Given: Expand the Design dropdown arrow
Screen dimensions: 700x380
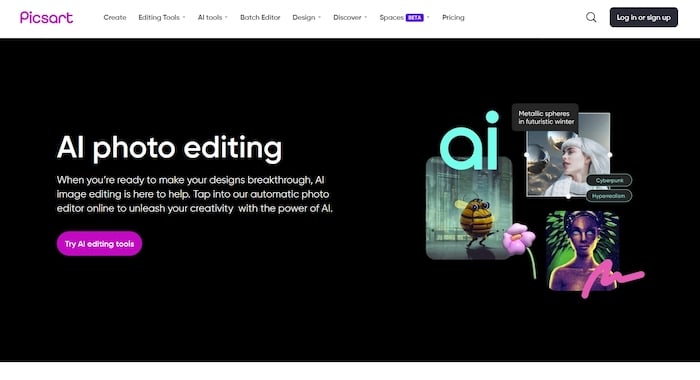Looking at the screenshot, I should click(319, 17).
